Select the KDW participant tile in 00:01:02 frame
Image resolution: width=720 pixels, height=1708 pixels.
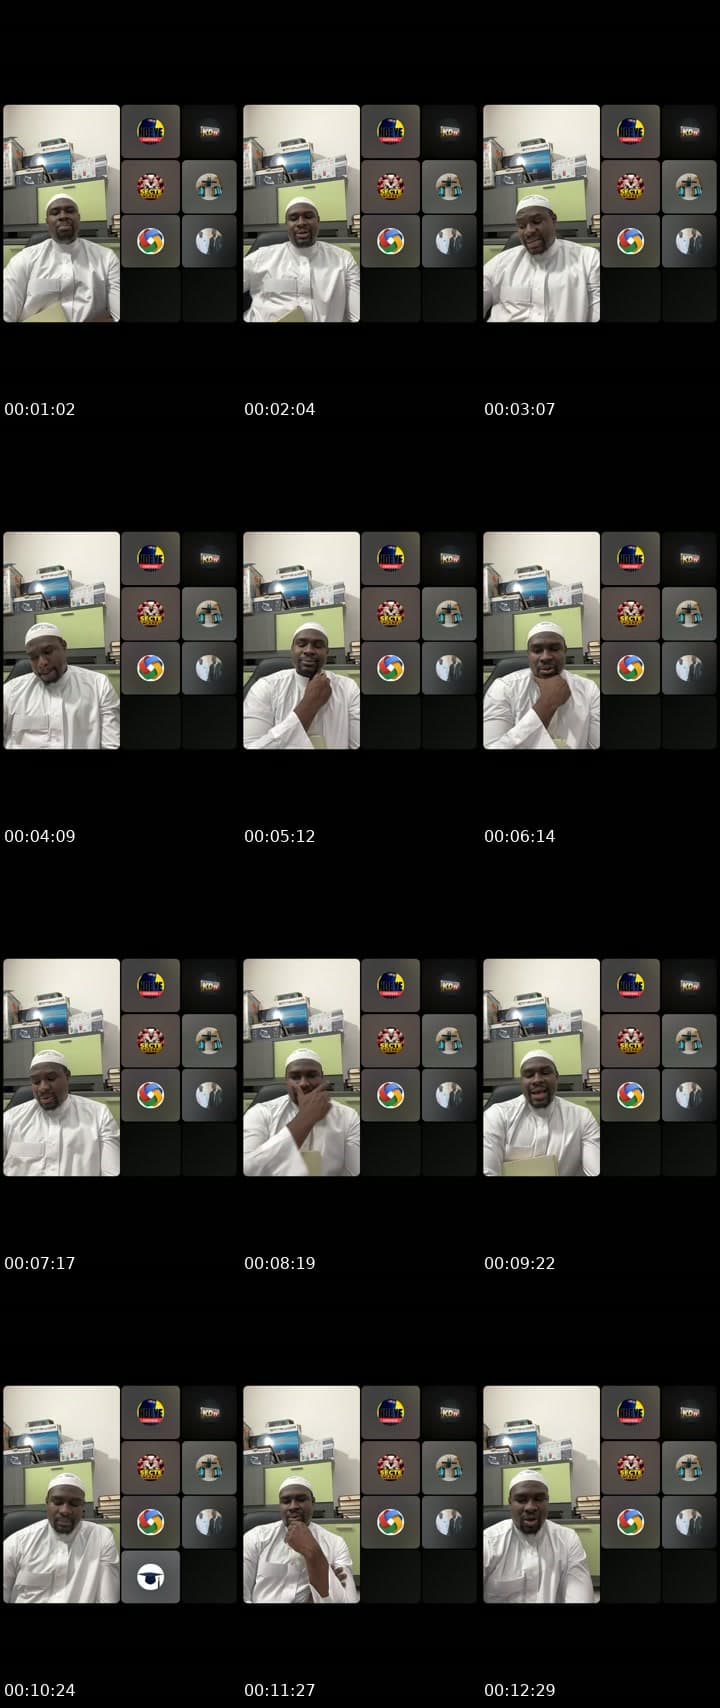pos(210,132)
